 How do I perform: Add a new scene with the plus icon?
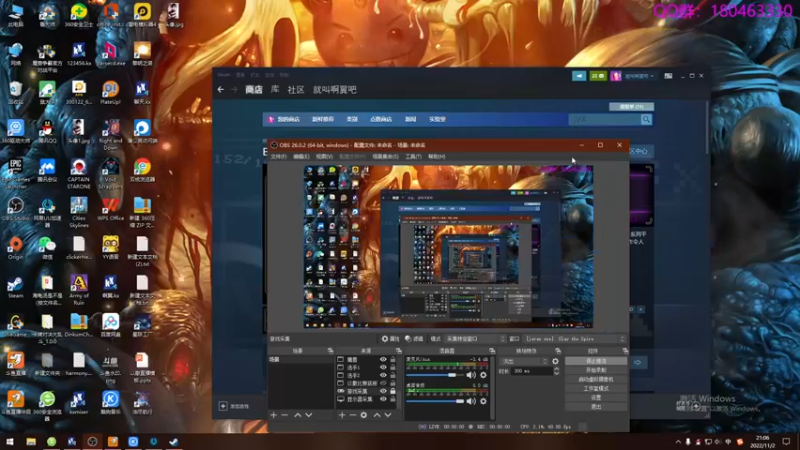click(273, 415)
